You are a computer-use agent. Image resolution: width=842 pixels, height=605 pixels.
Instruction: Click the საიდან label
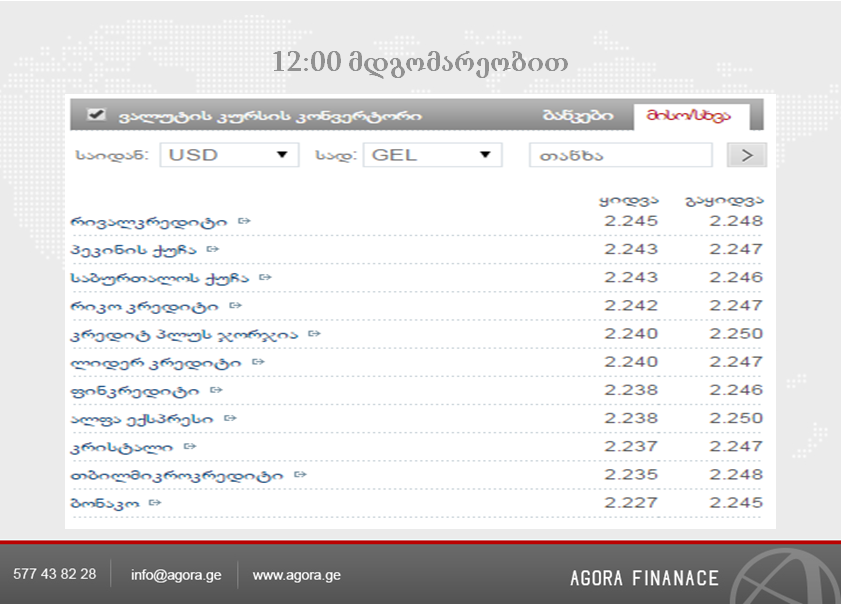pyautogui.click(x=112, y=155)
